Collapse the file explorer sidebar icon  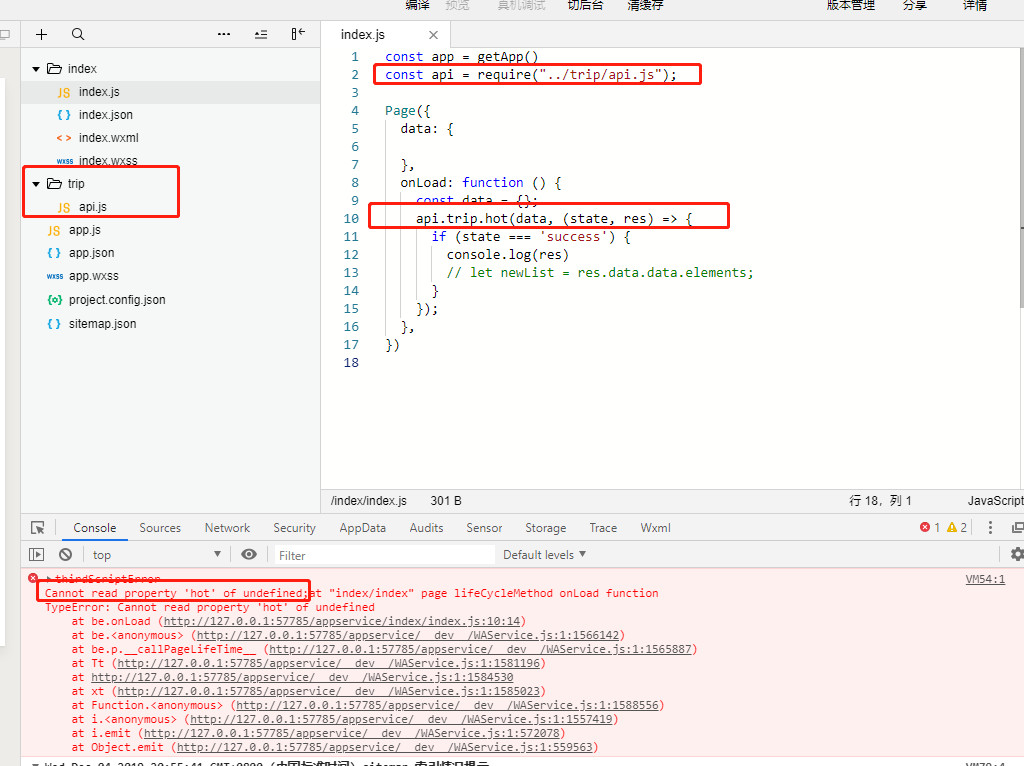coord(298,34)
